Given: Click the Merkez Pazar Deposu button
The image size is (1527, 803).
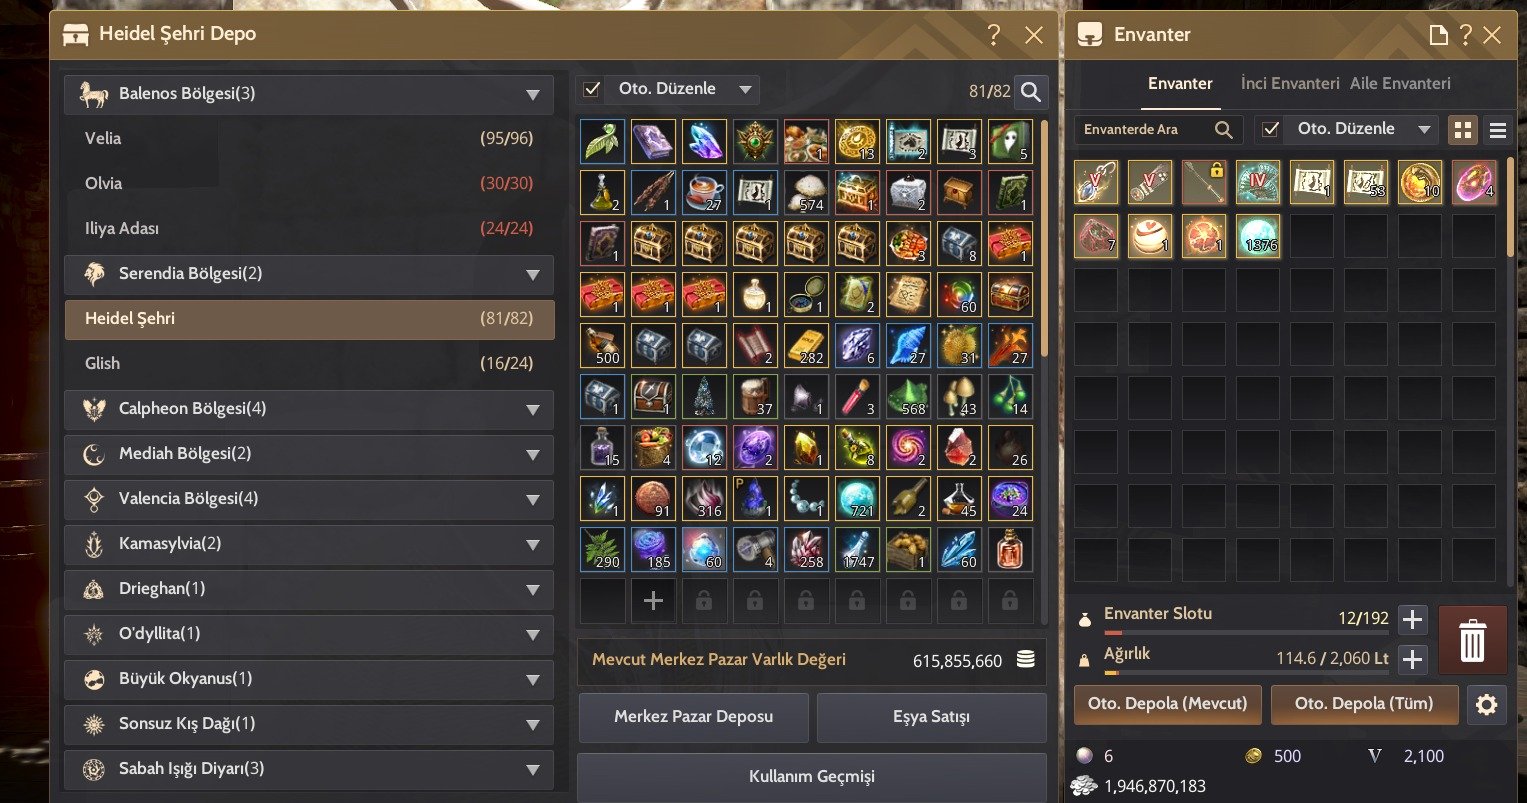Looking at the screenshot, I should coord(693,717).
